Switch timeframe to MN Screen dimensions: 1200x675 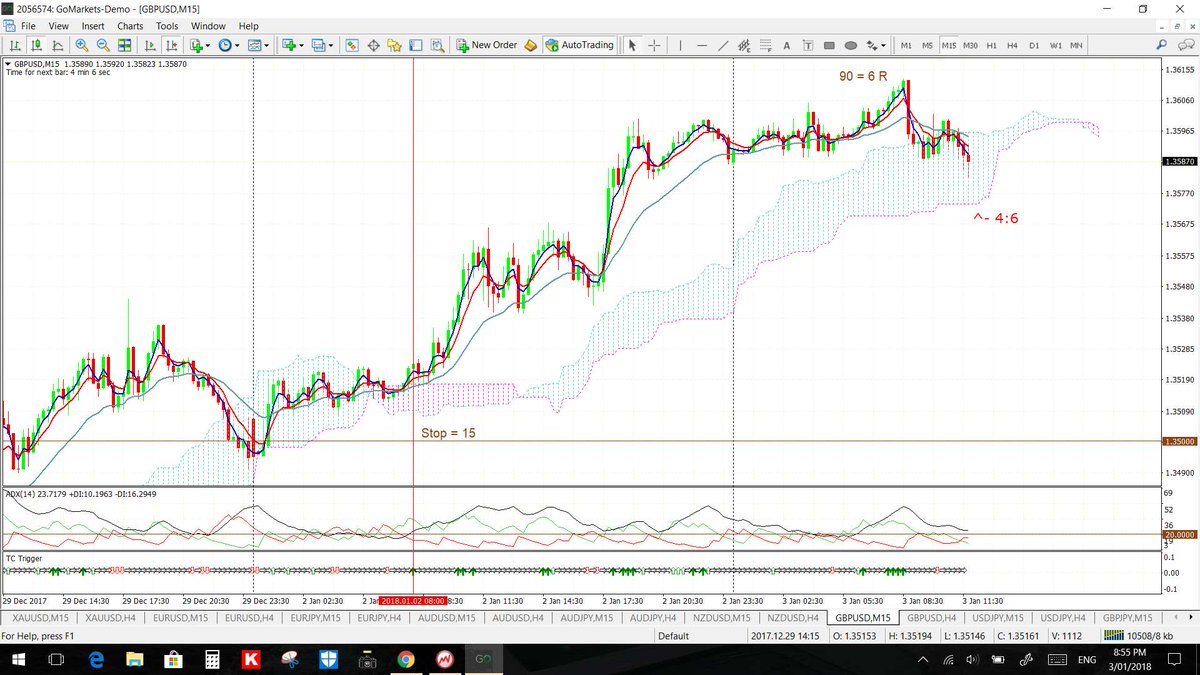(1076, 45)
